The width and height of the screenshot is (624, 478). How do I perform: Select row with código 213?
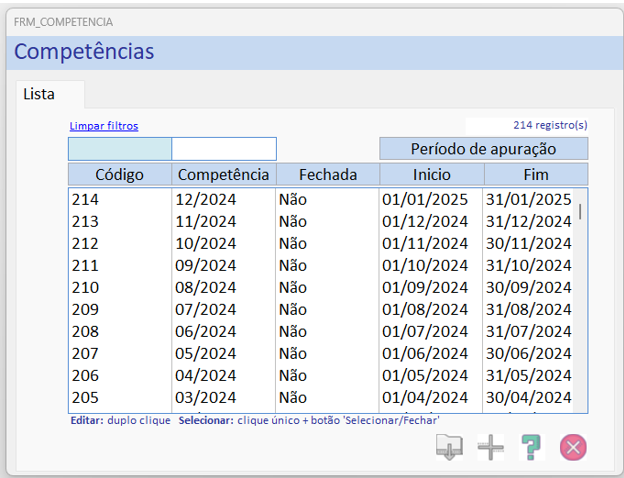pos(321,221)
